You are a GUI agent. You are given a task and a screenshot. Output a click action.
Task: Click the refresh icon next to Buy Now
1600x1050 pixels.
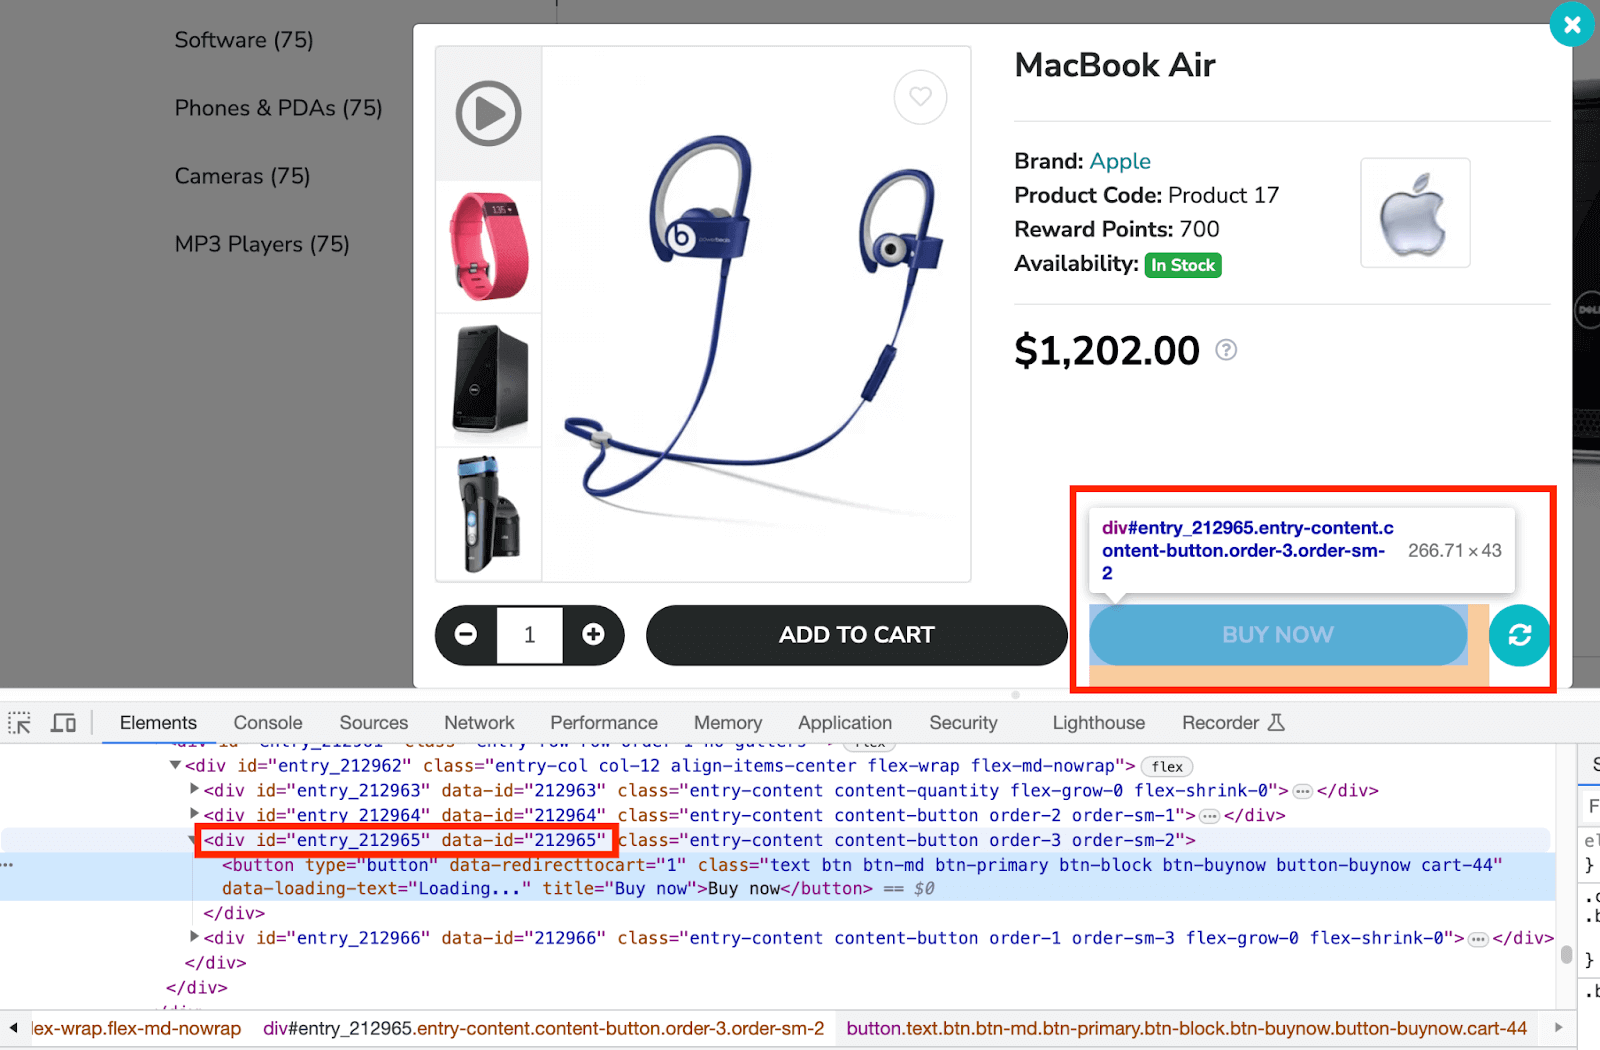coord(1519,635)
